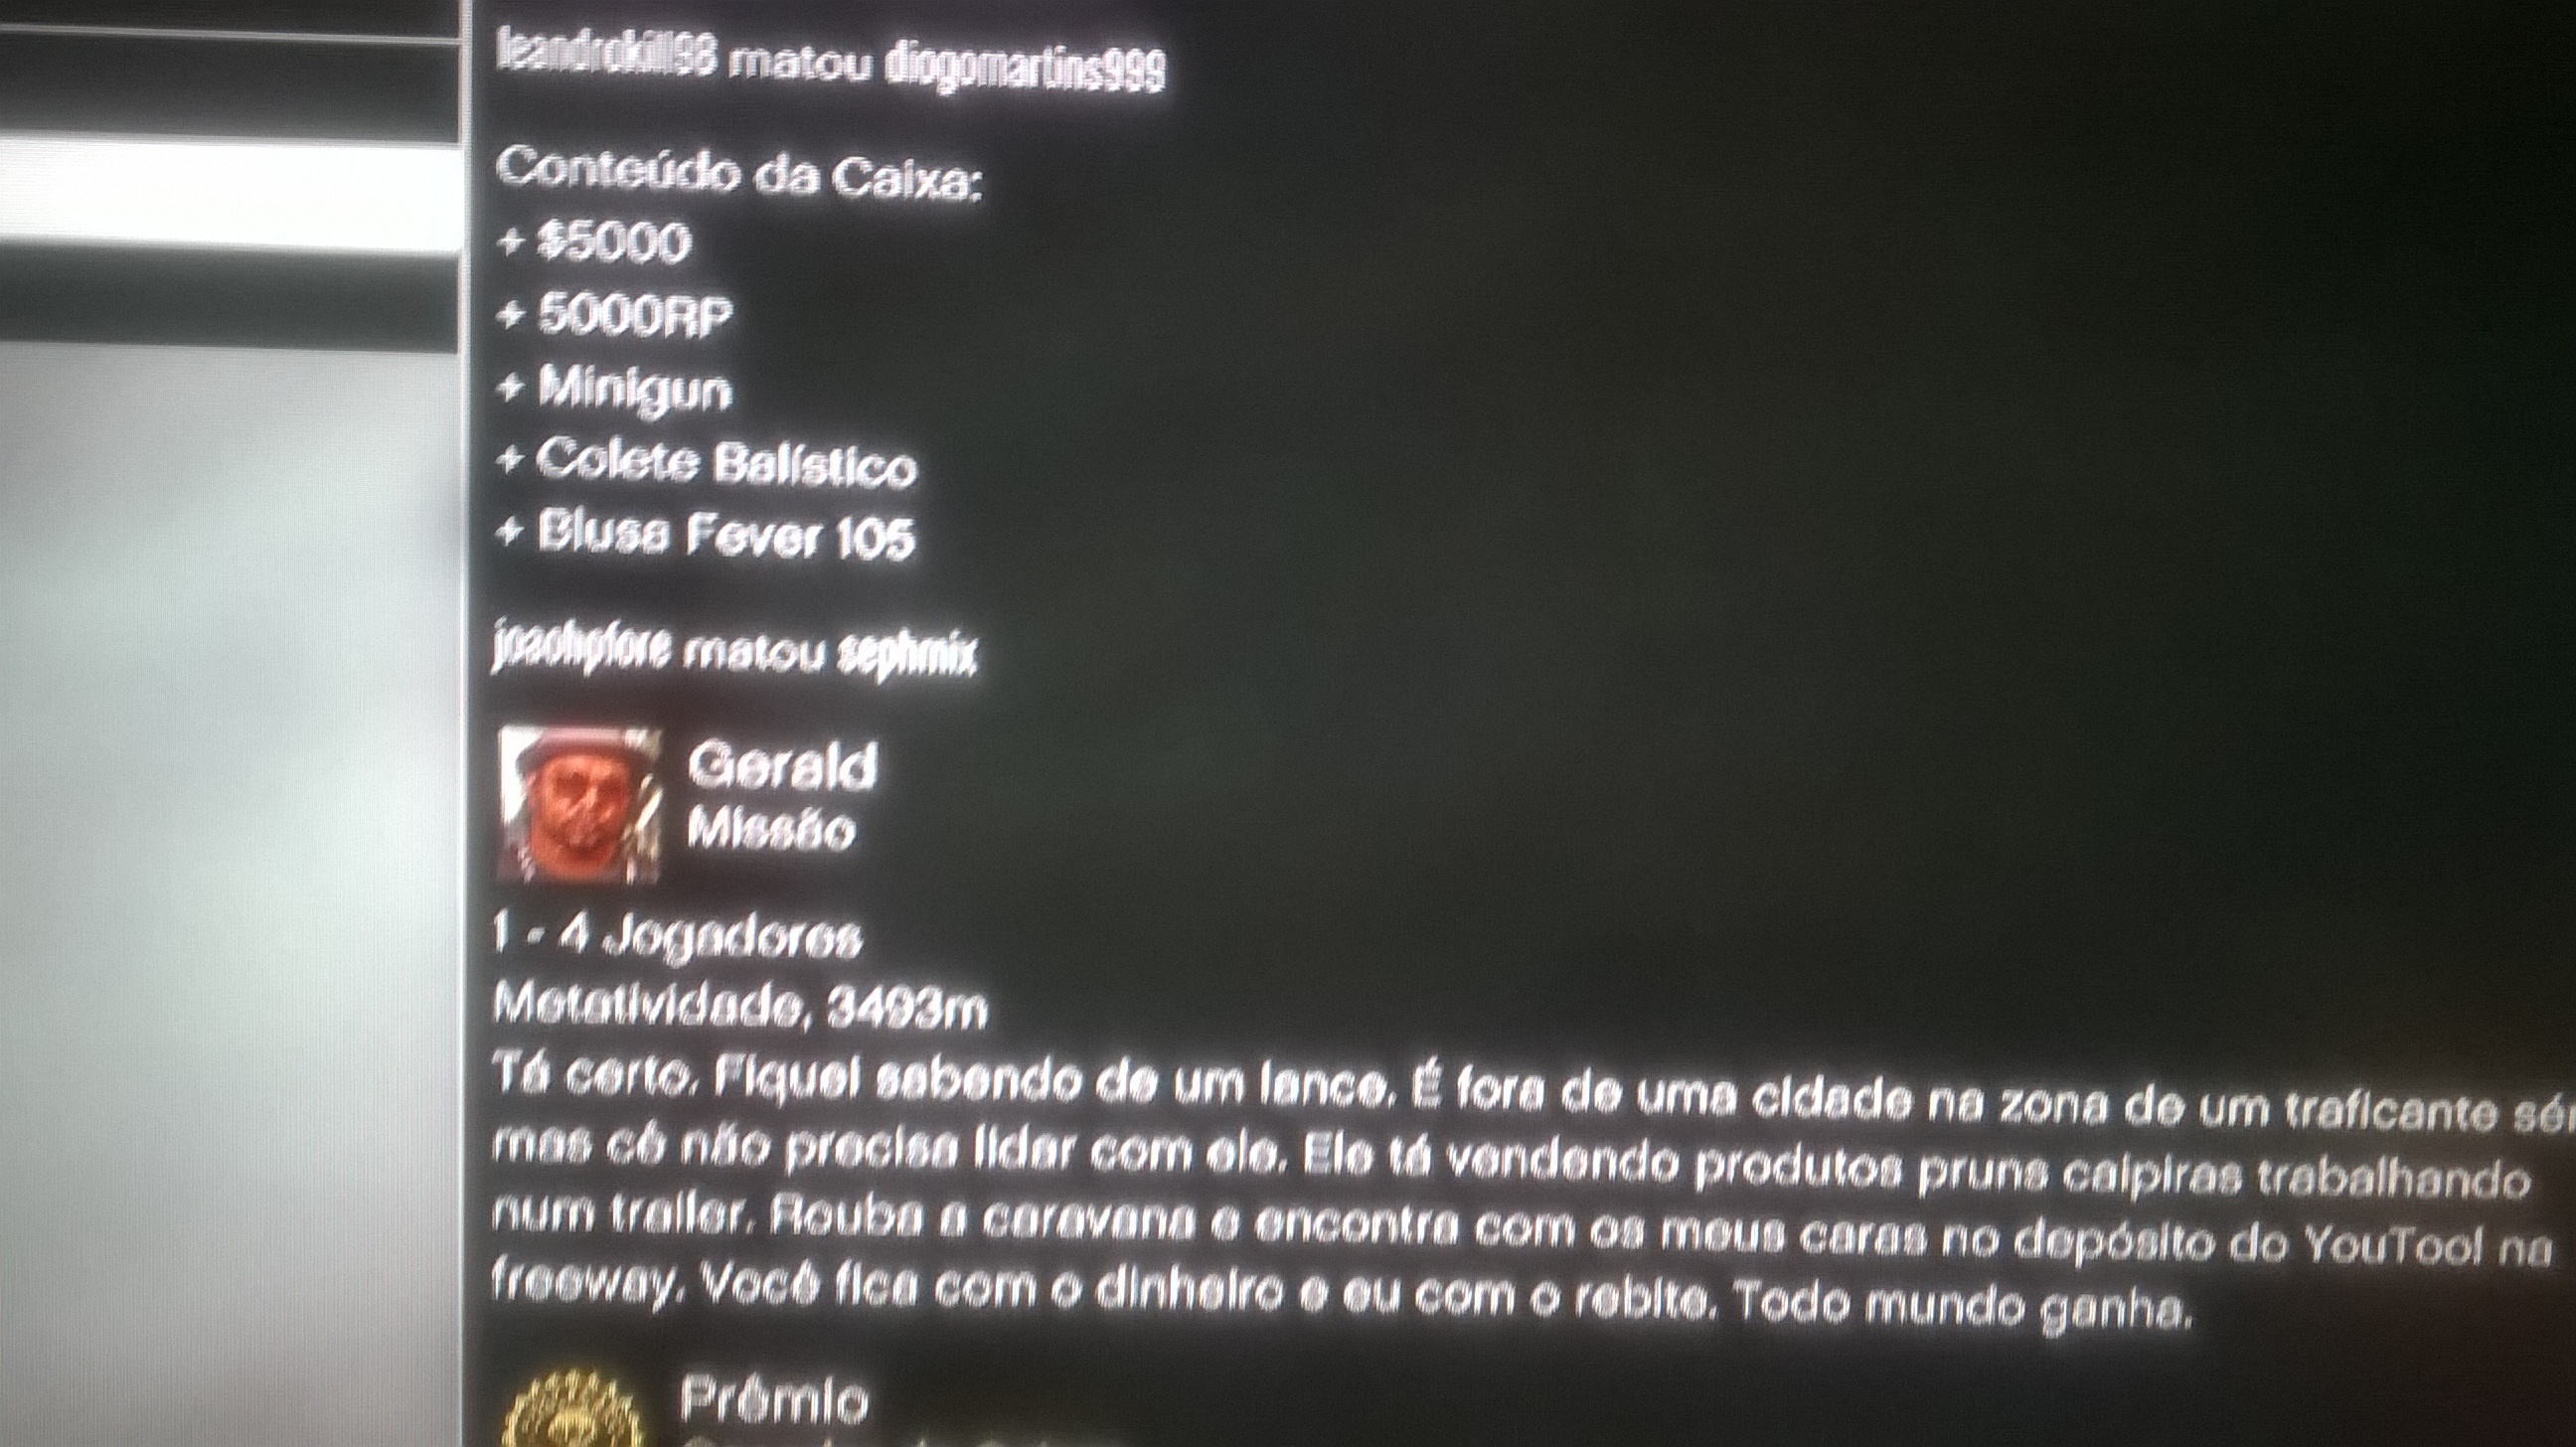Viewport: 2576px width, 1447px height.
Task: Click the plus icon beside $5000
Action: click(511, 242)
